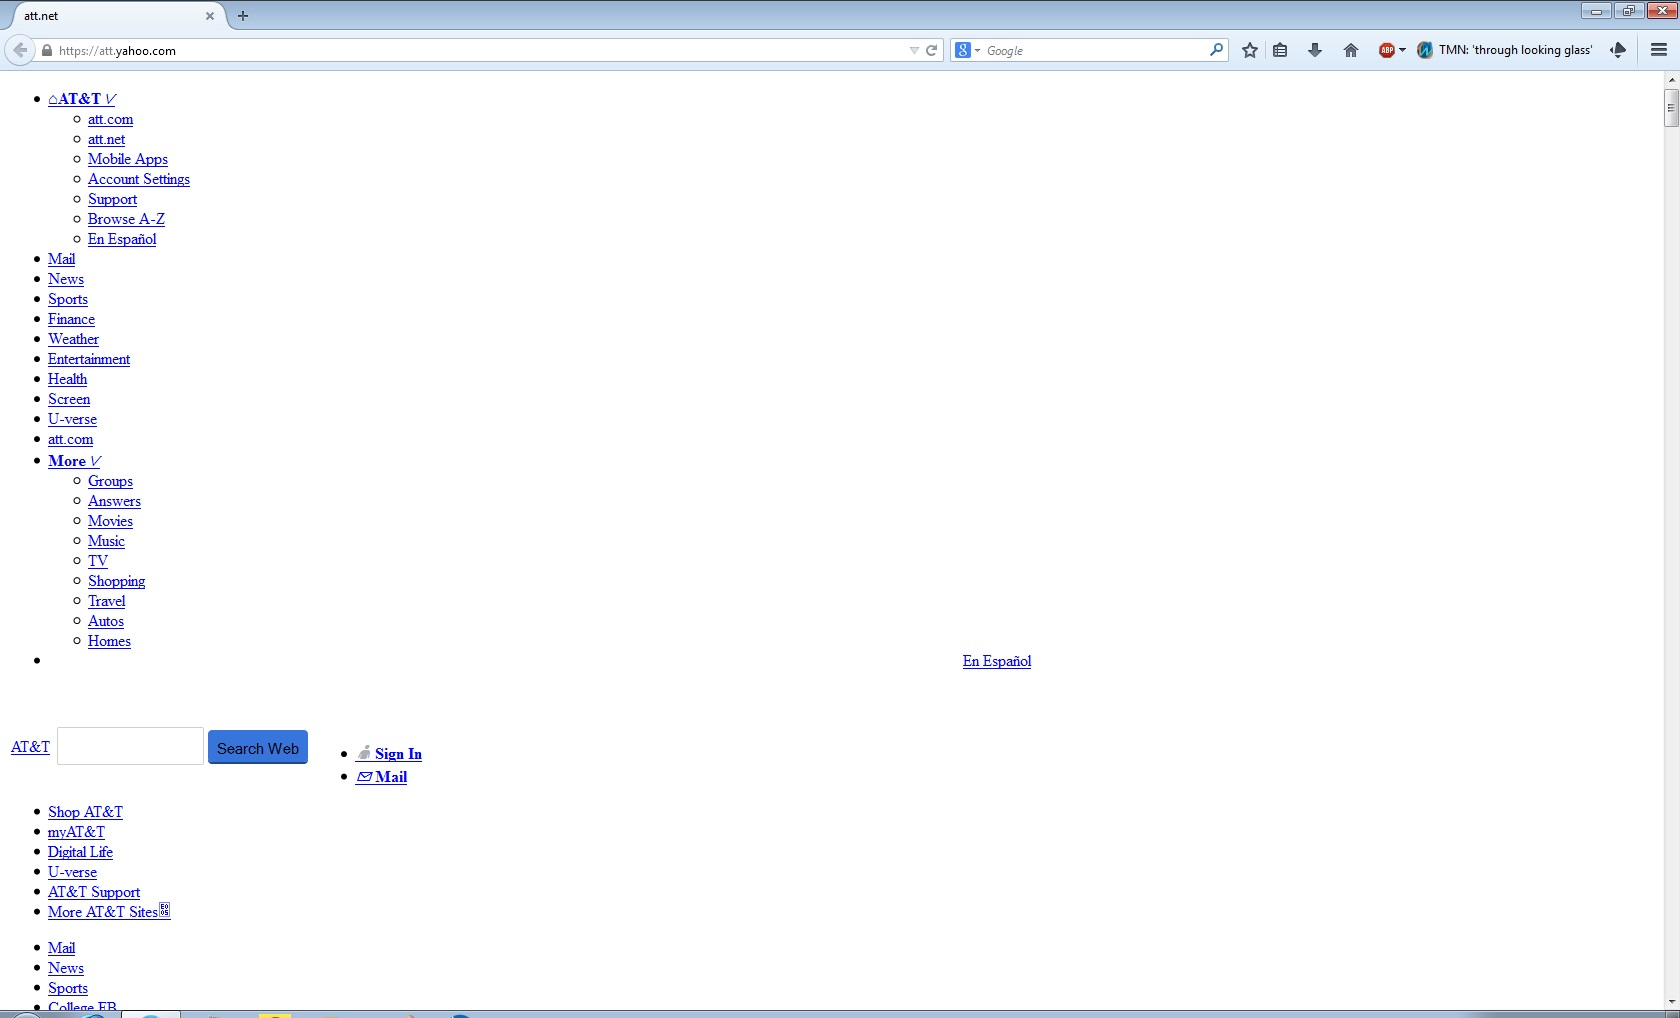Click att.net under AT&T menu
Image resolution: width=1680 pixels, height=1018 pixels.
tap(106, 139)
